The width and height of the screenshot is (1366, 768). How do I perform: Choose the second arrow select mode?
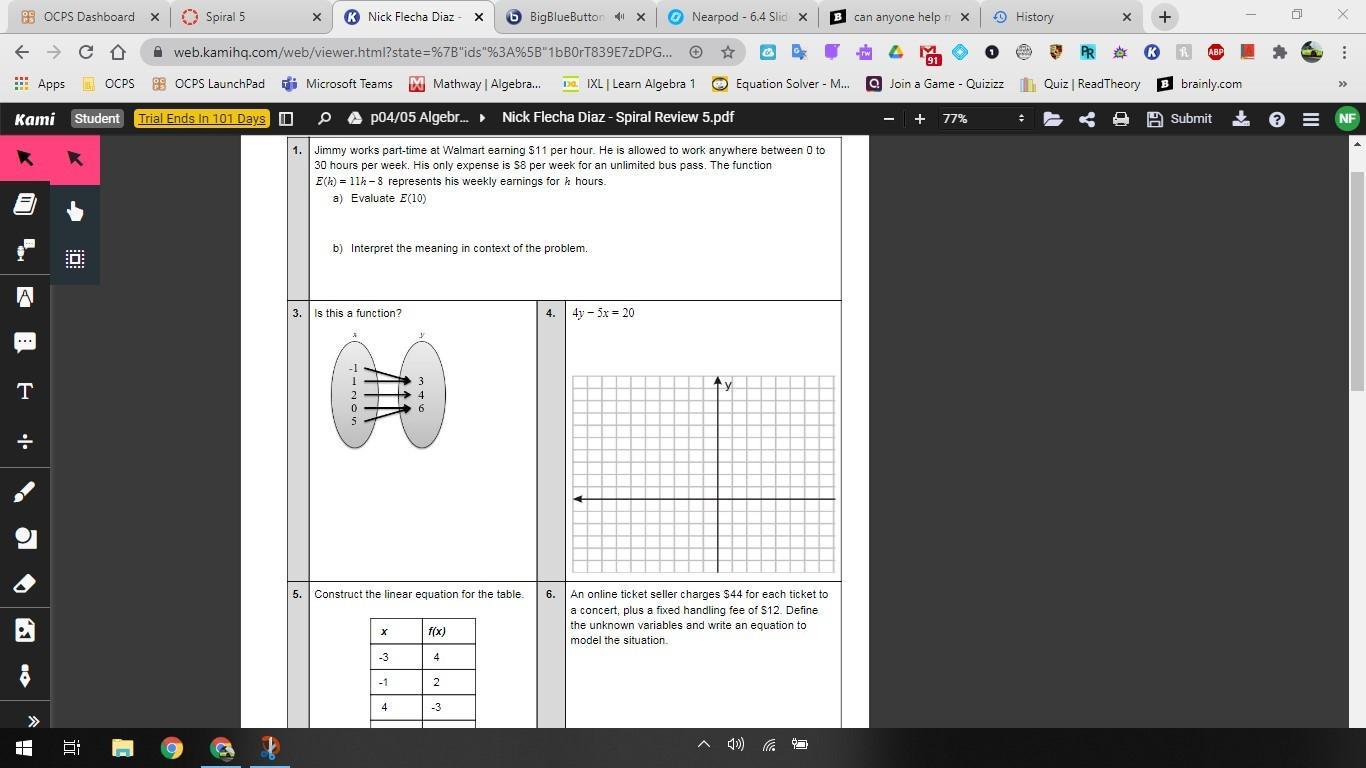coord(75,158)
